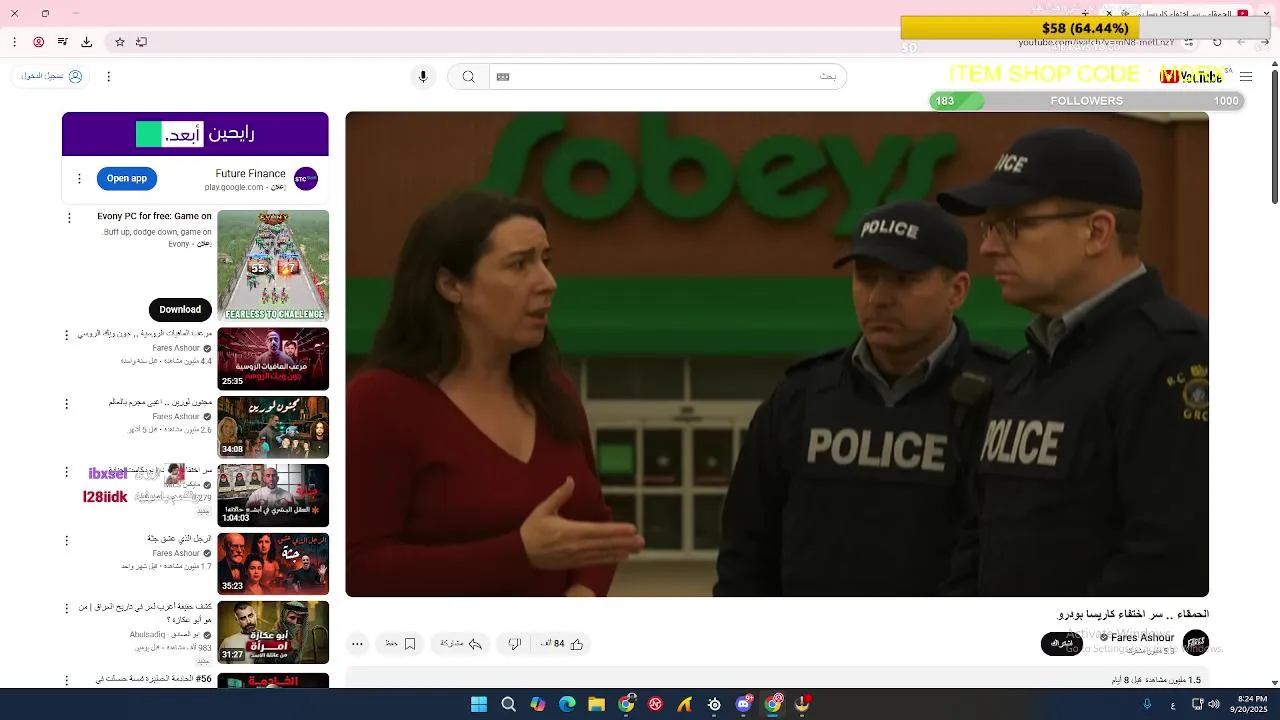This screenshot has height=720, width=1280.
Task: Open more actions ellipsis under video
Action: pyautogui.click(x=357, y=644)
